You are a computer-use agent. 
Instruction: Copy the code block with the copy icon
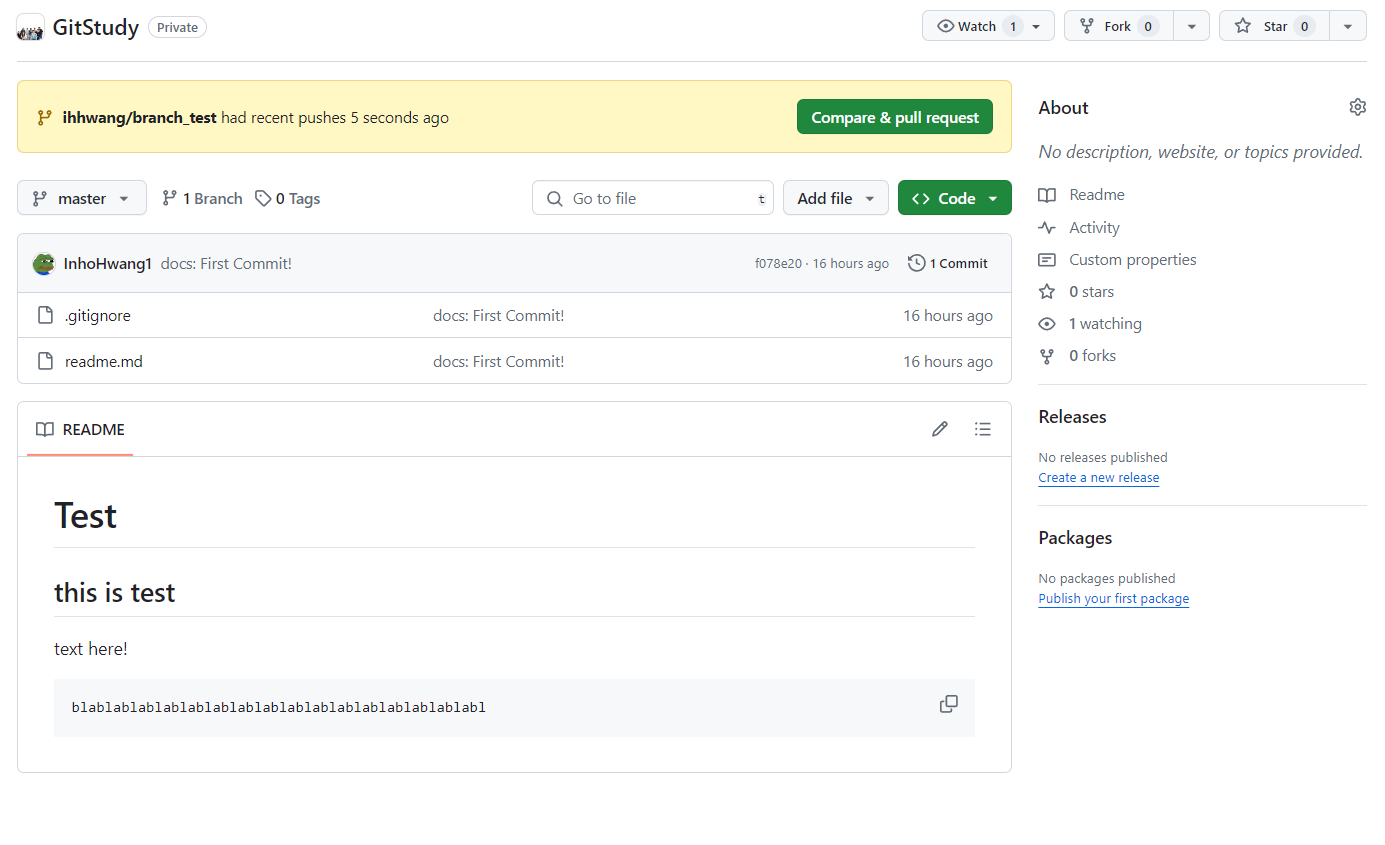point(949,704)
